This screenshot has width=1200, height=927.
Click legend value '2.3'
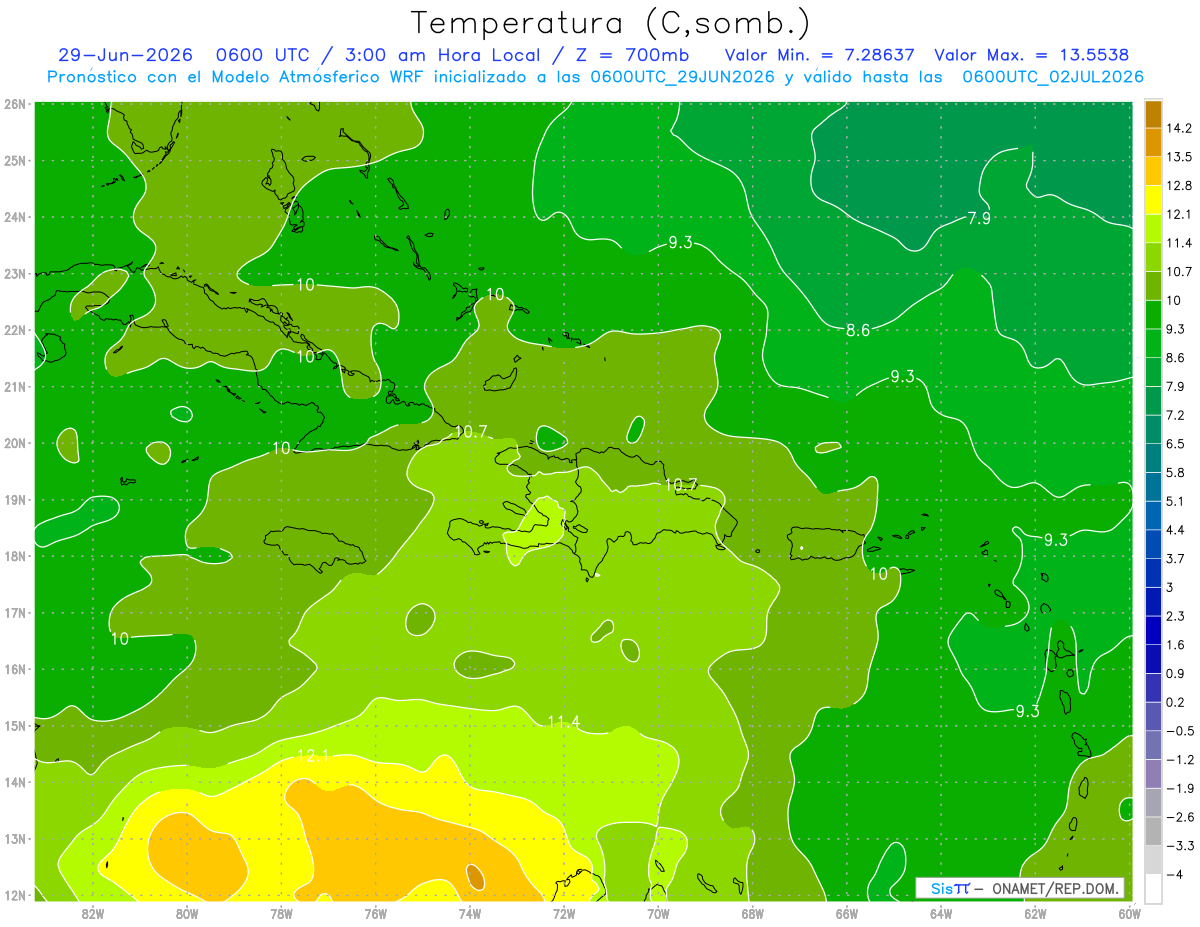1175,616
